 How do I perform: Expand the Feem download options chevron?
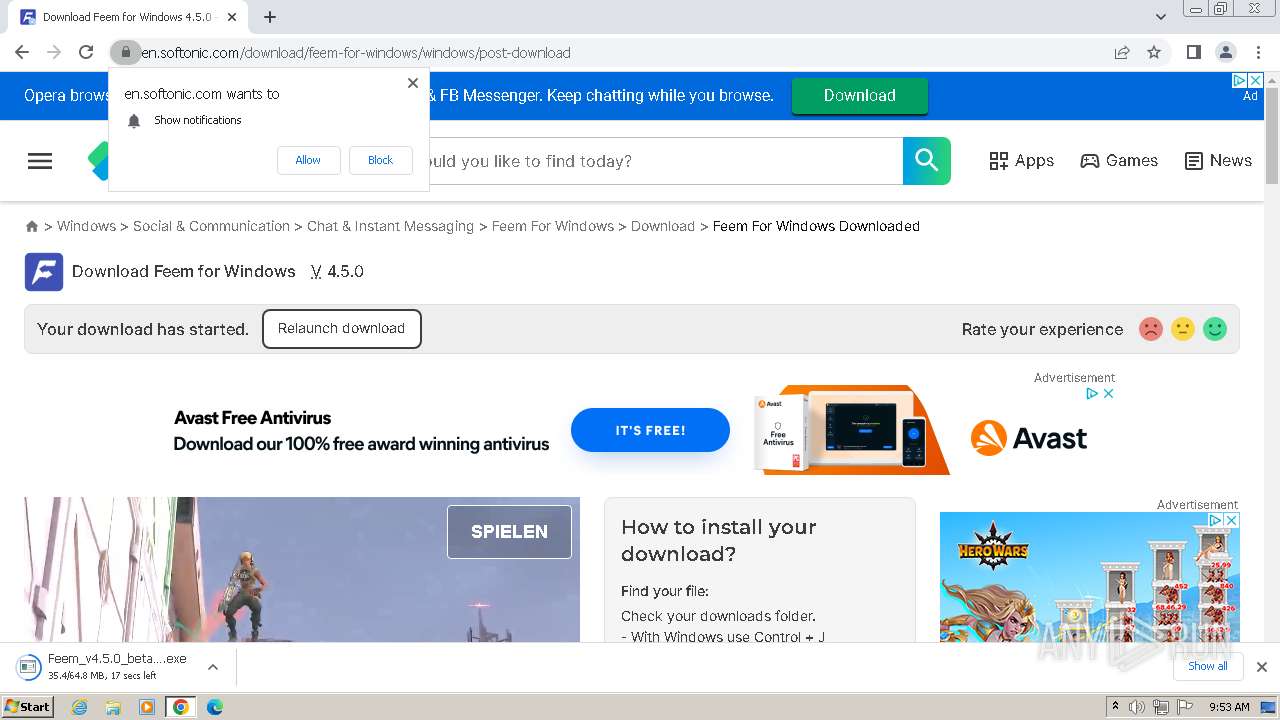(213, 667)
